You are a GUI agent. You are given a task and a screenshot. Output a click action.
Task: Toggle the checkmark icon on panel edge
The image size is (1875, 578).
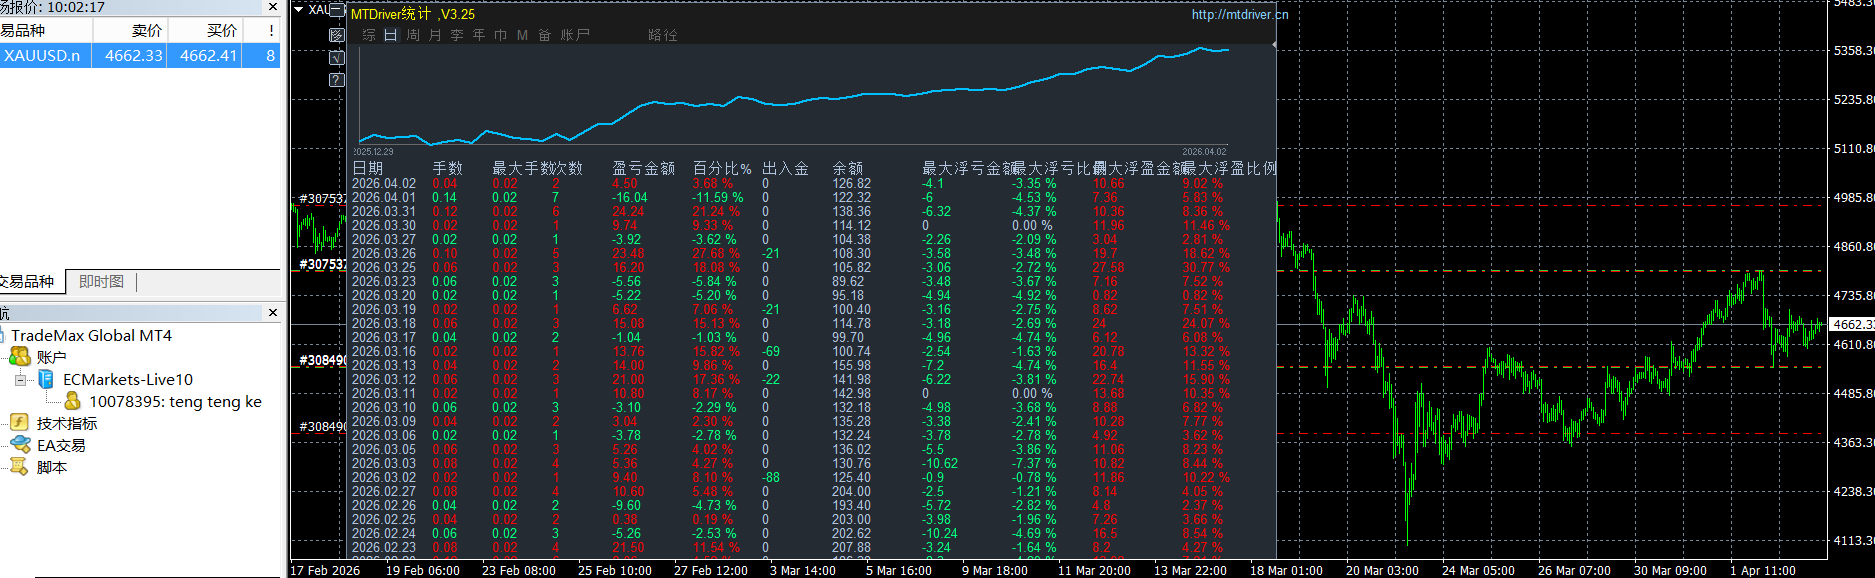coord(337,57)
